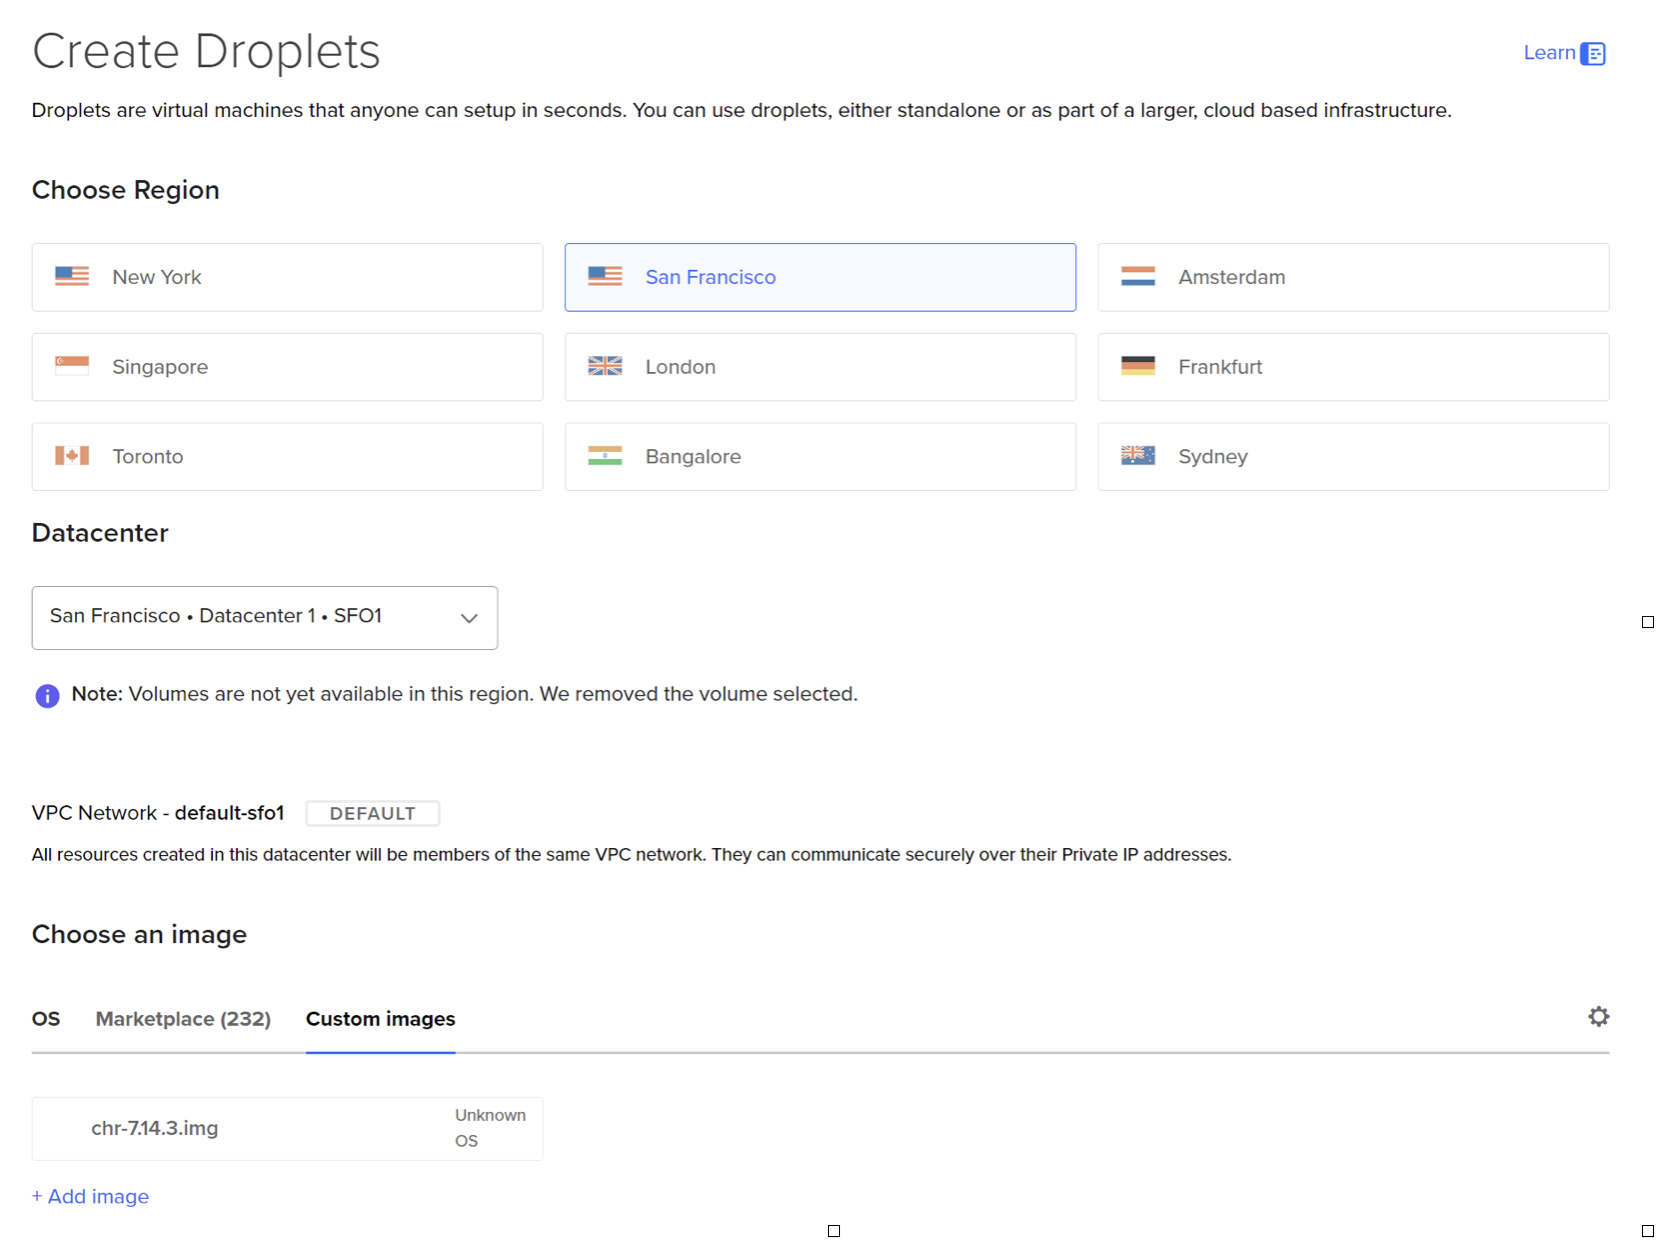Open the OS image tab
The width and height of the screenshot is (1656, 1240).
click(x=46, y=1019)
